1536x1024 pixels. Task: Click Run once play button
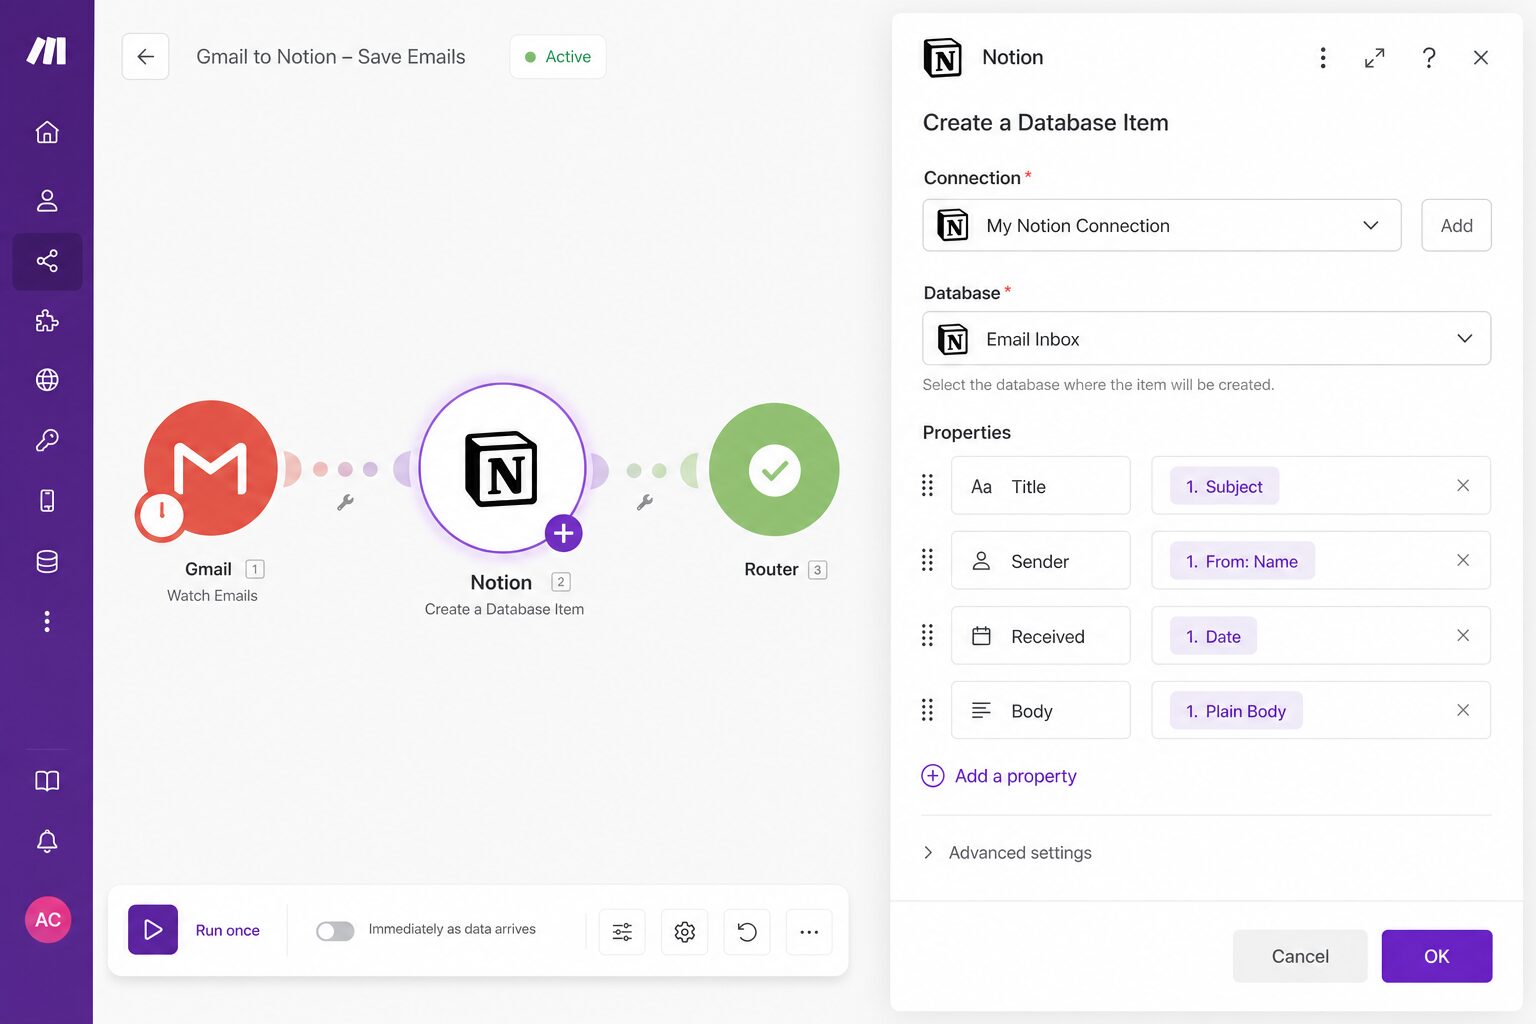coord(153,930)
